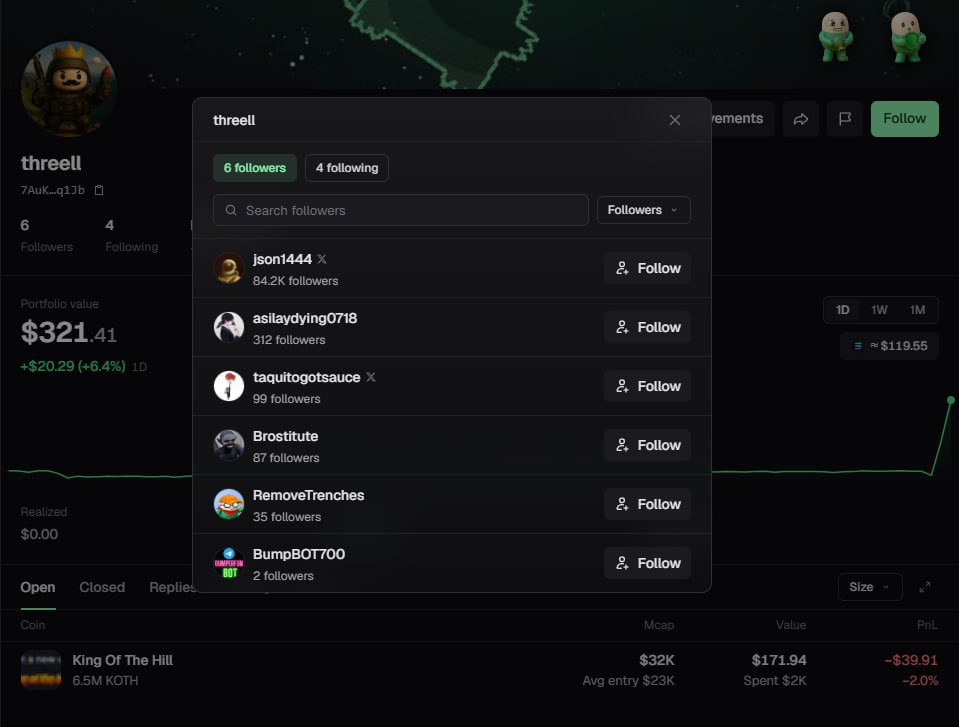Follow BumpBOT700

click(x=648, y=563)
